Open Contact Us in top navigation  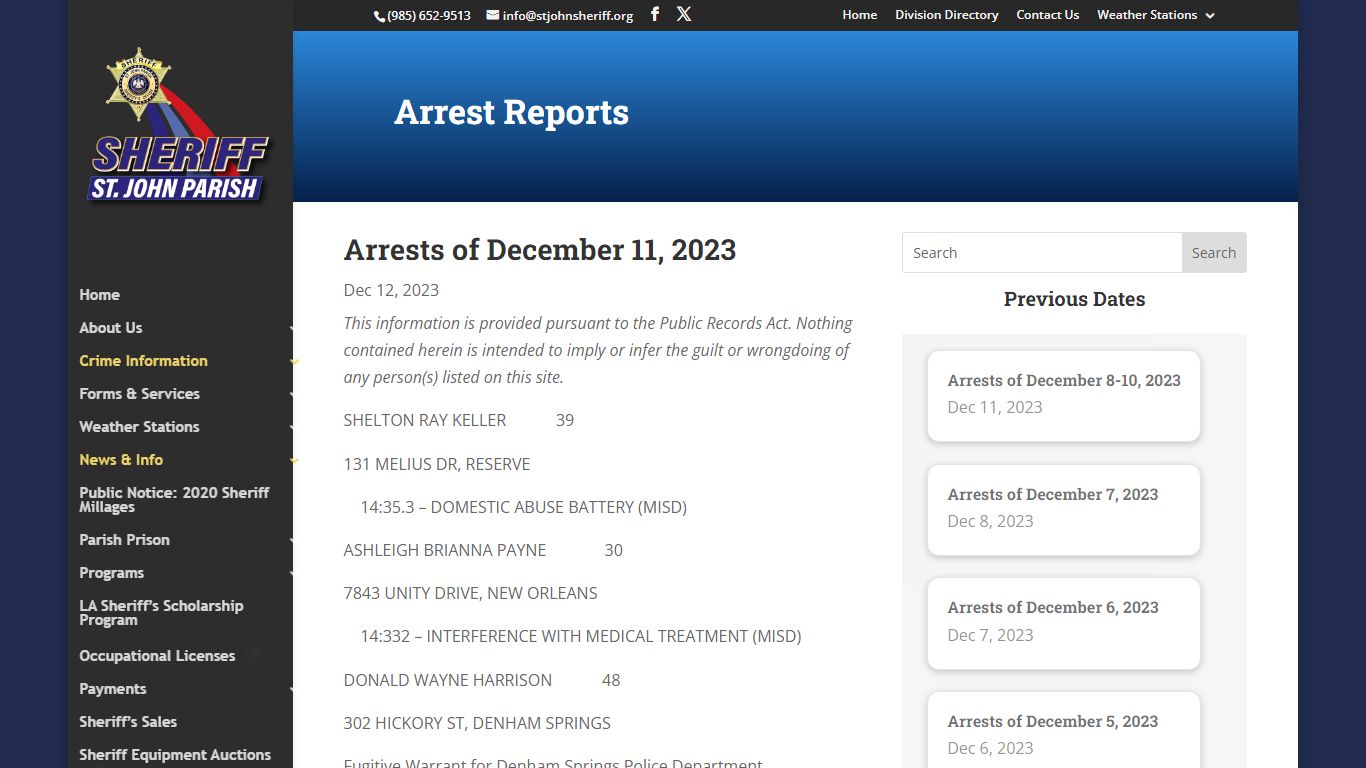pos(1047,15)
